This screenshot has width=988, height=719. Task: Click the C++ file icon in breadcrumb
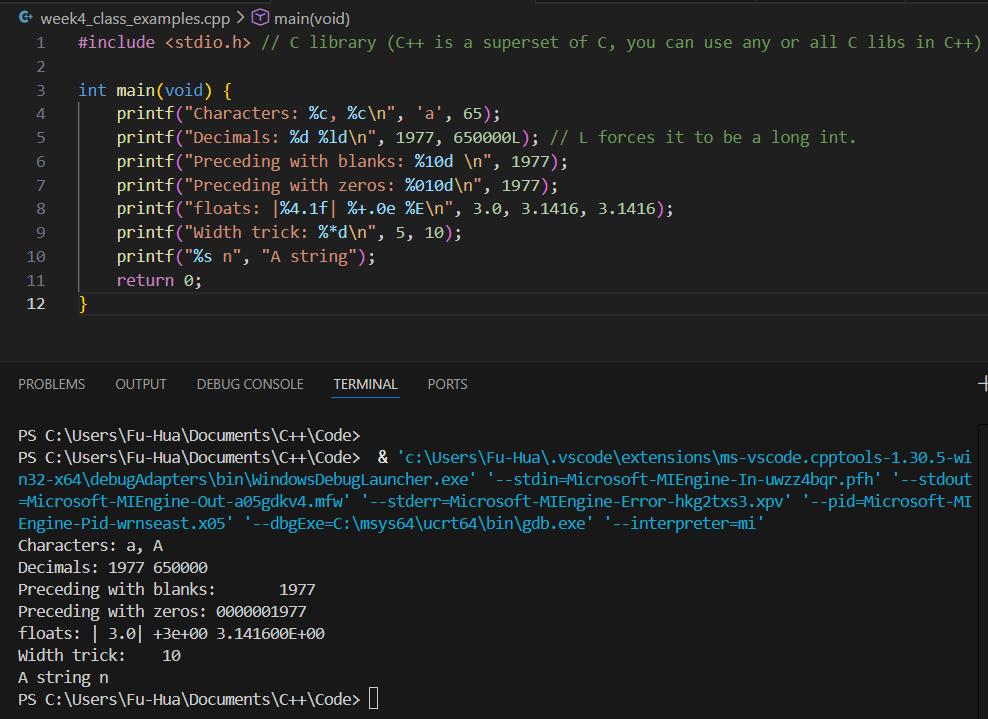pos(26,18)
